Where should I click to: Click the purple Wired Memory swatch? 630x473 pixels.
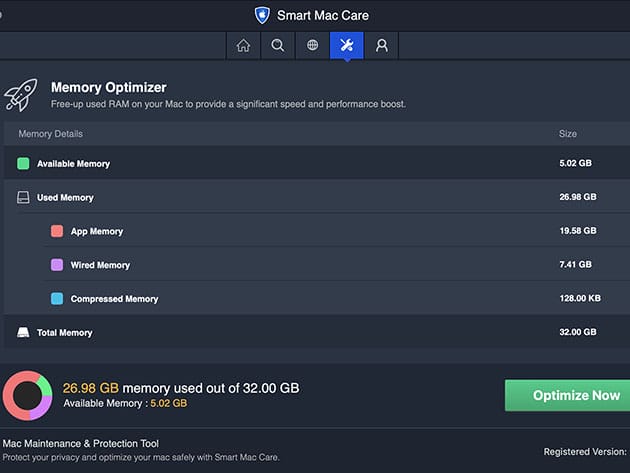pos(57,265)
